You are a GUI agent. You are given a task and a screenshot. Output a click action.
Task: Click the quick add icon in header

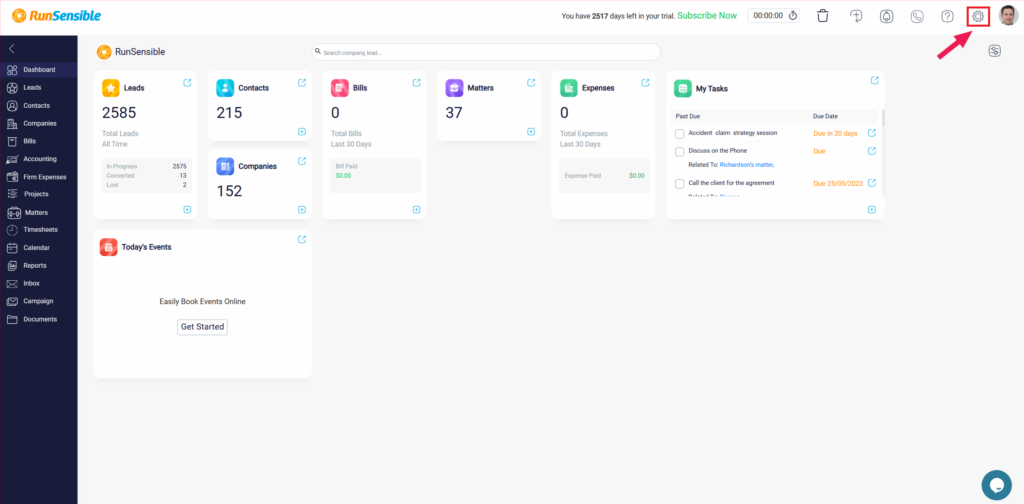857,16
